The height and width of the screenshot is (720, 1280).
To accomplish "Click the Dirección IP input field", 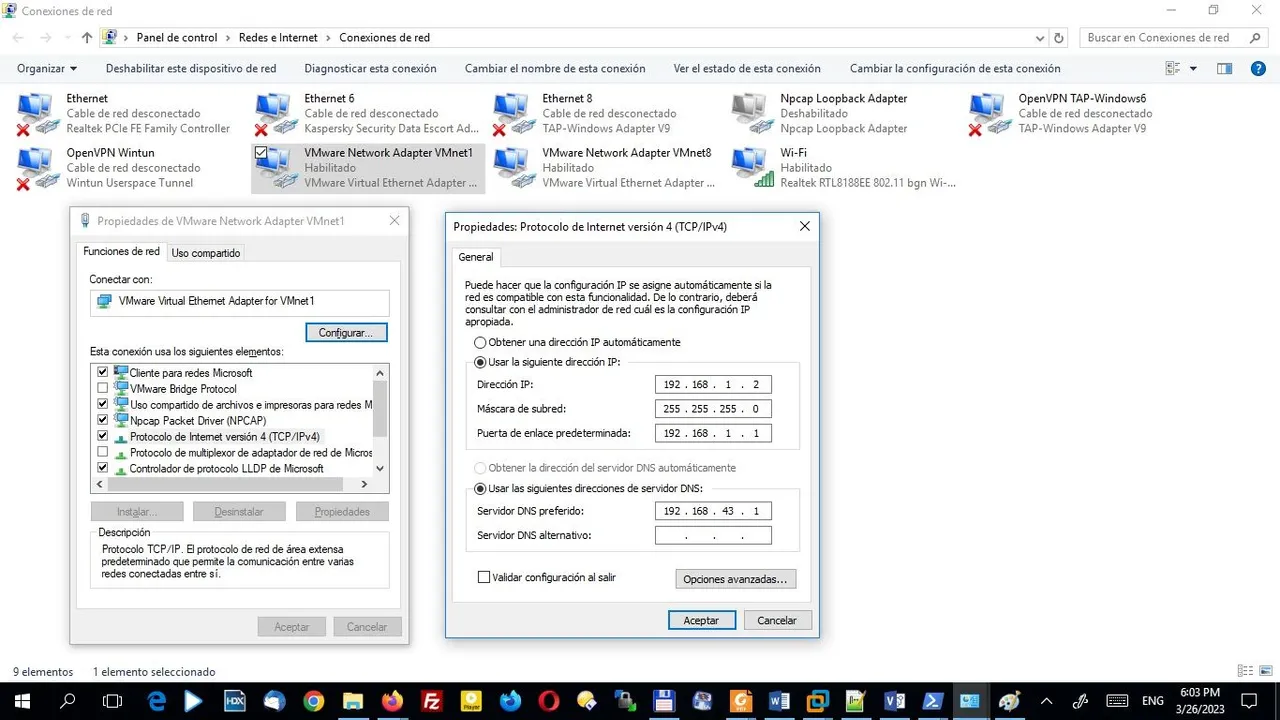I will point(713,384).
